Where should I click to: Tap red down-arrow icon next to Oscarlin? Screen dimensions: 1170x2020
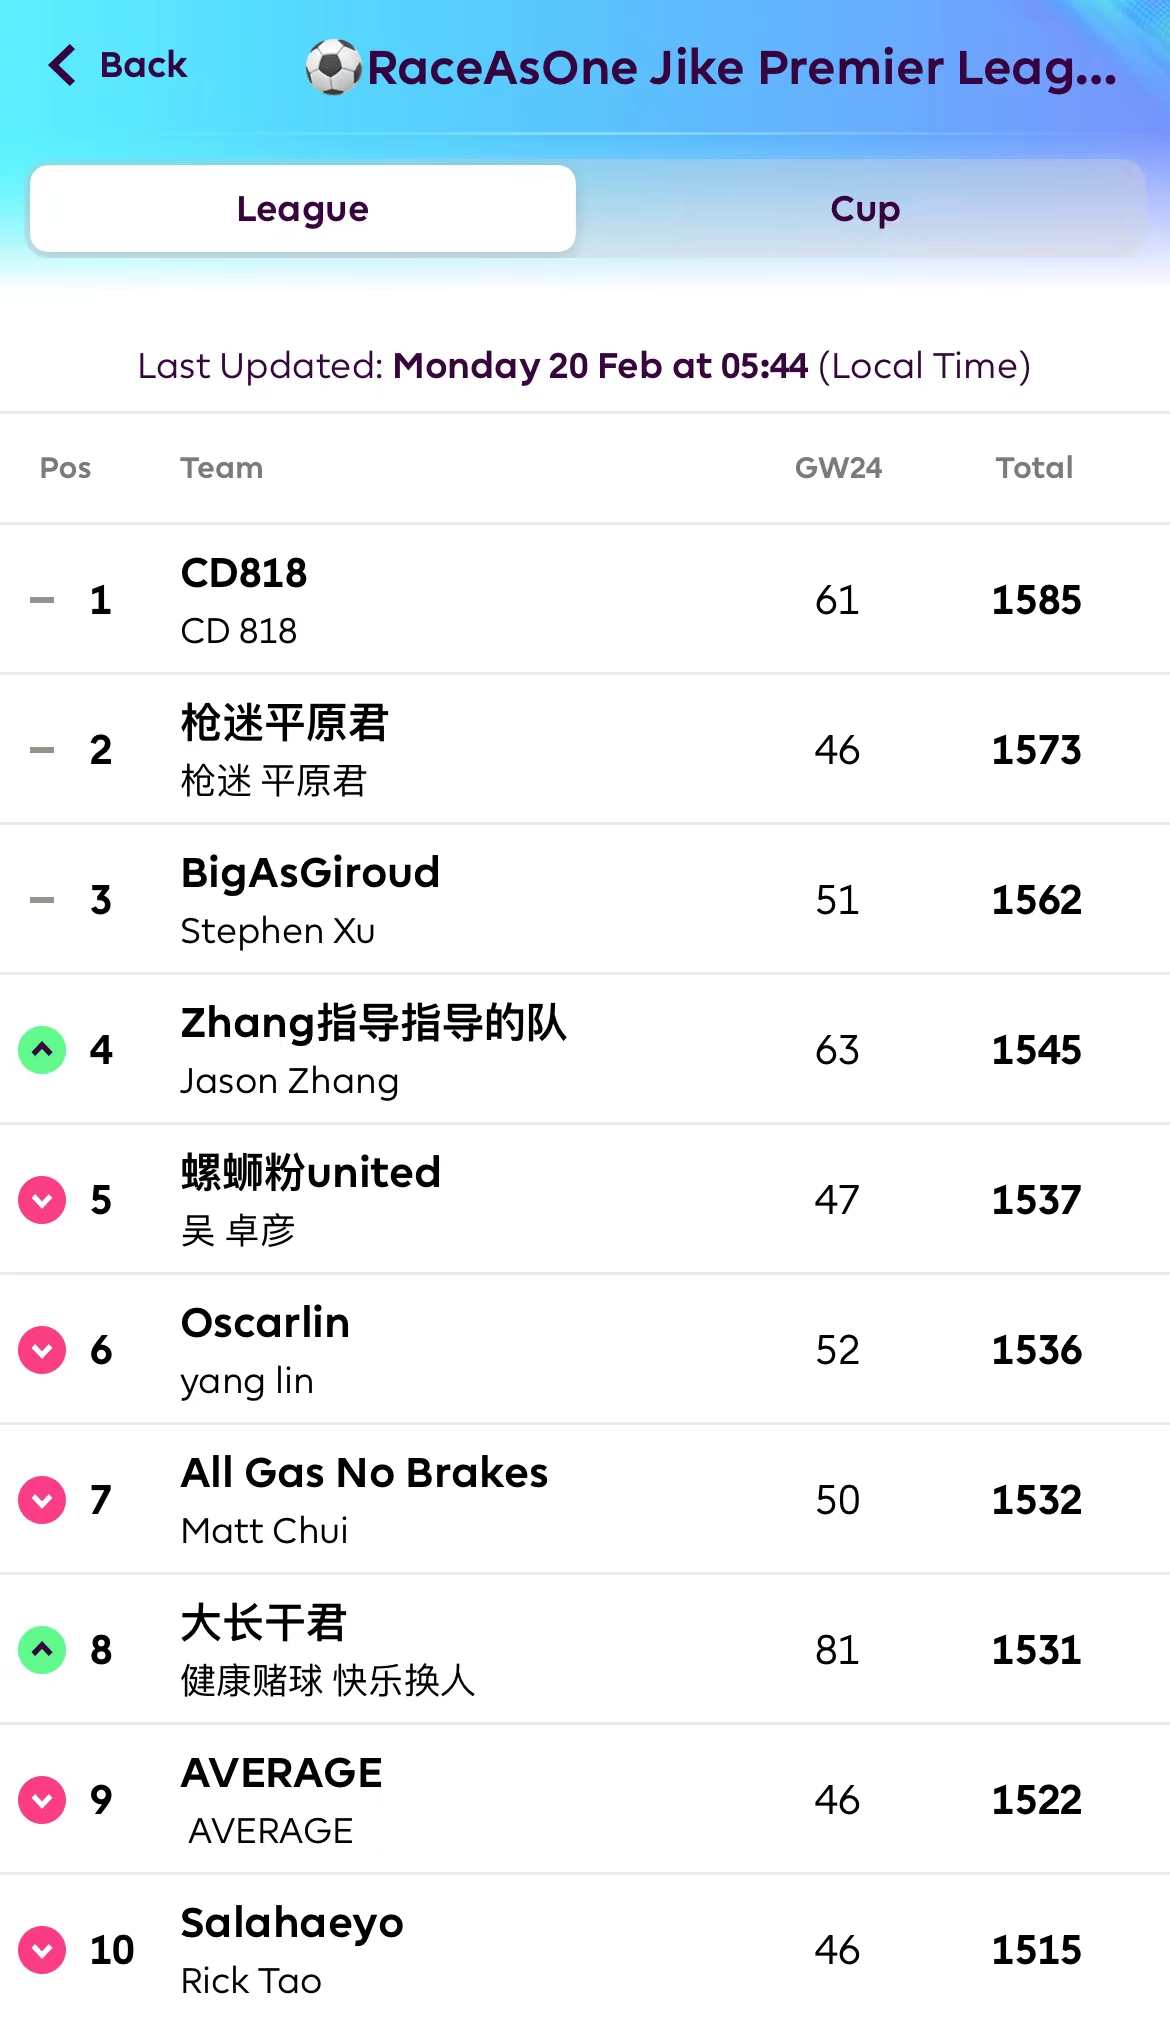tap(42, 1350)
